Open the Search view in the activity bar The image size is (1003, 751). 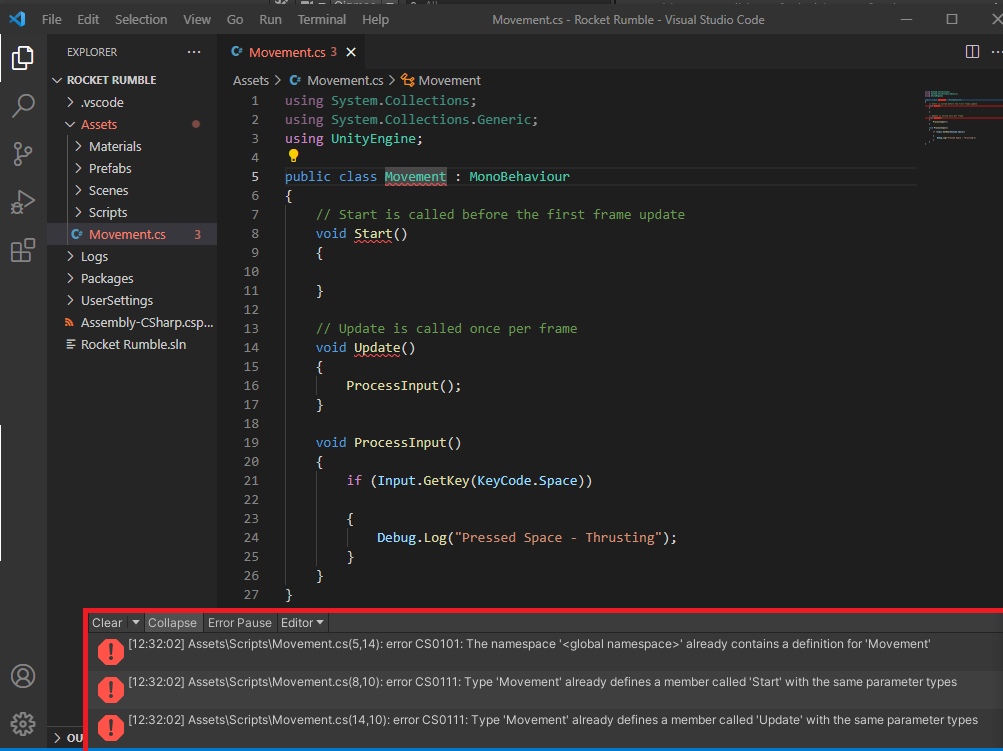(x=23, y=105)
